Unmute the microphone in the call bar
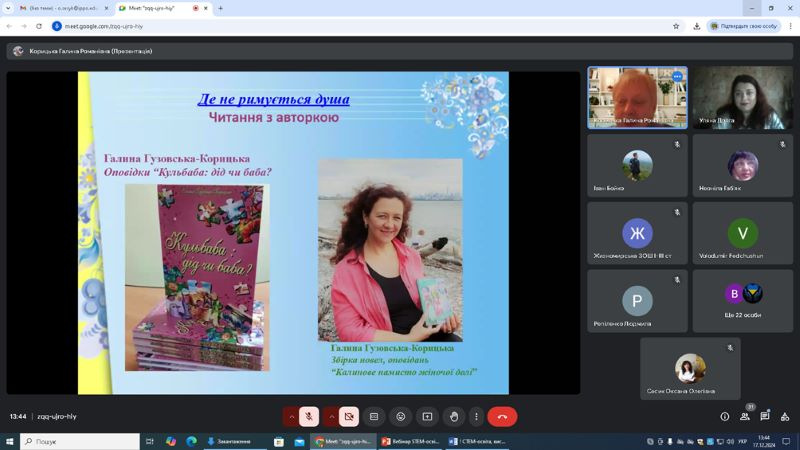800x450 pixels. tap(309, 417)
